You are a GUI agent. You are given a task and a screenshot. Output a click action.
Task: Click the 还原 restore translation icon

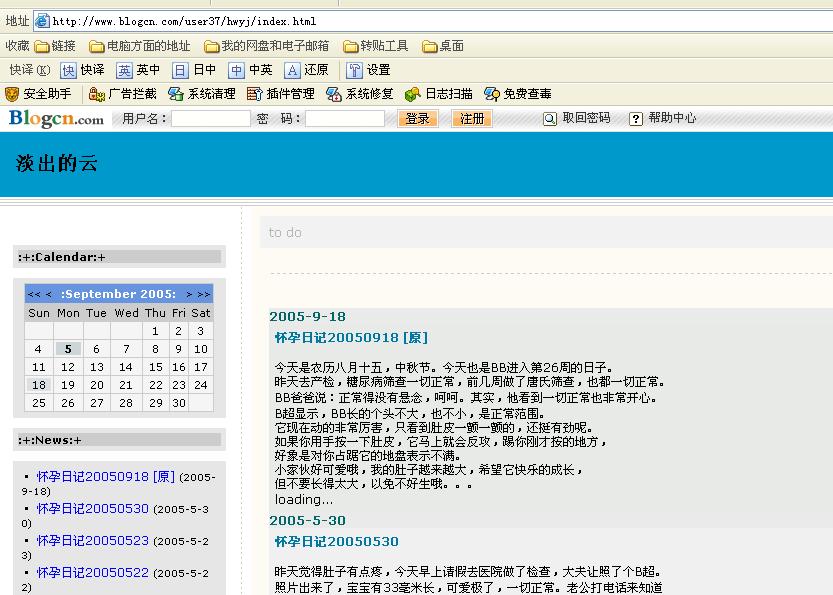pos(293,70)
